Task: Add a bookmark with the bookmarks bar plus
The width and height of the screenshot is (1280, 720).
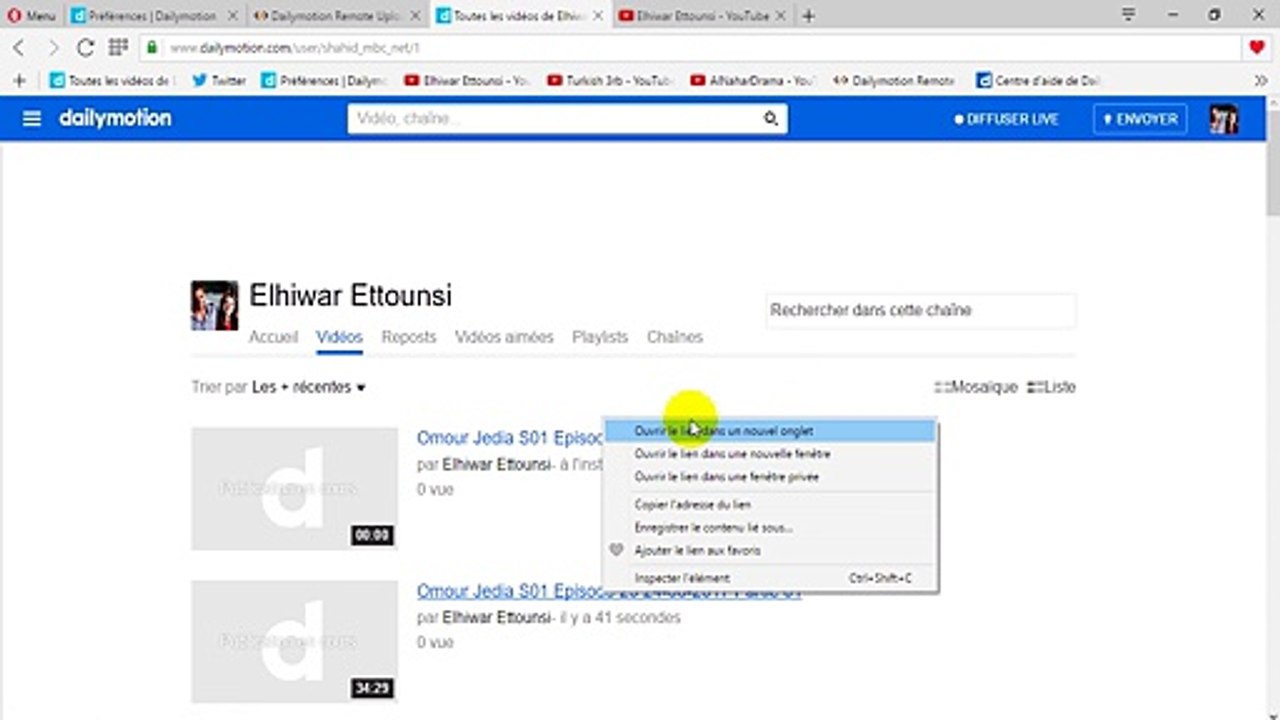Action: point(18,80)
